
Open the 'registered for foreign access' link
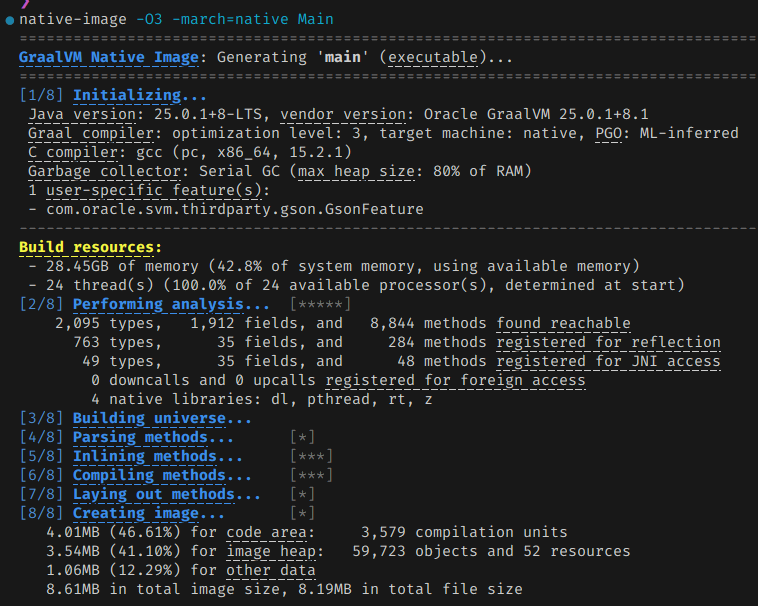[455, 380]
